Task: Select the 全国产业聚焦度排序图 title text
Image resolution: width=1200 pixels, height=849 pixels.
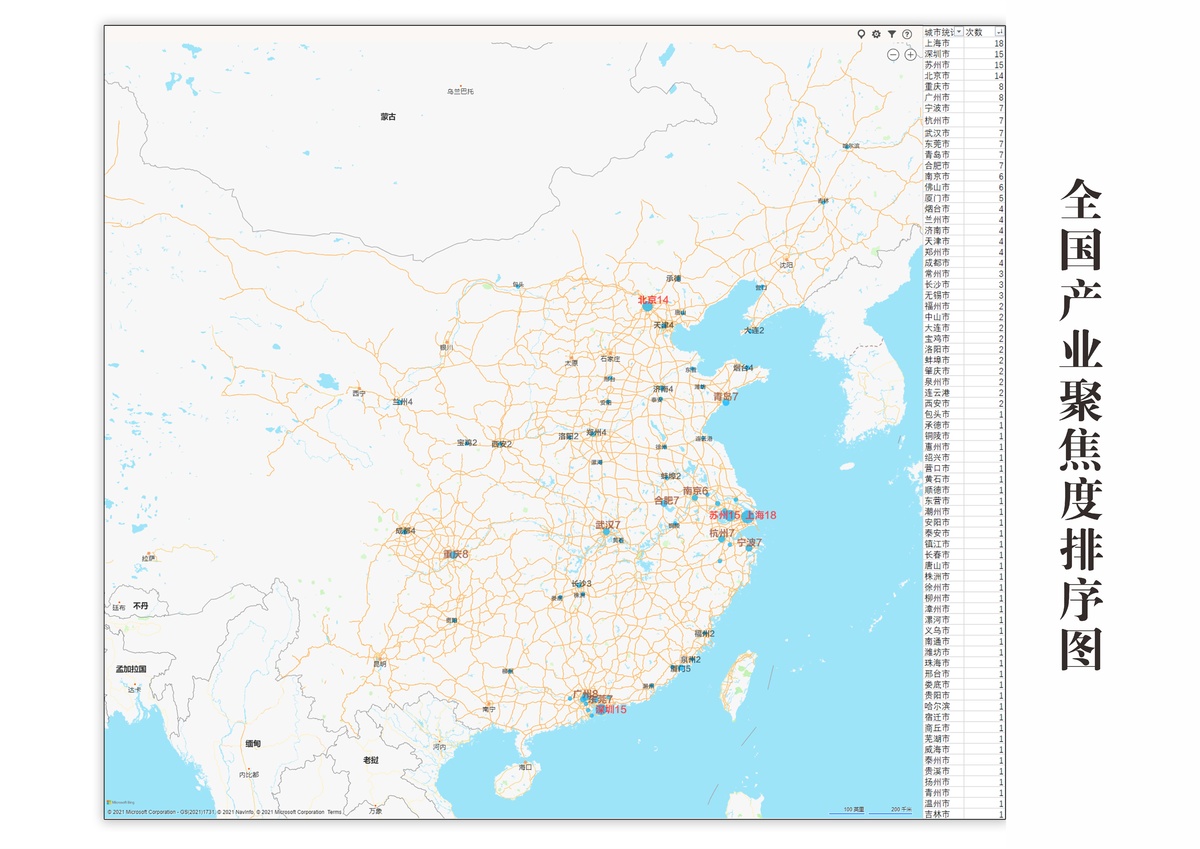Action: point(1080,424)
